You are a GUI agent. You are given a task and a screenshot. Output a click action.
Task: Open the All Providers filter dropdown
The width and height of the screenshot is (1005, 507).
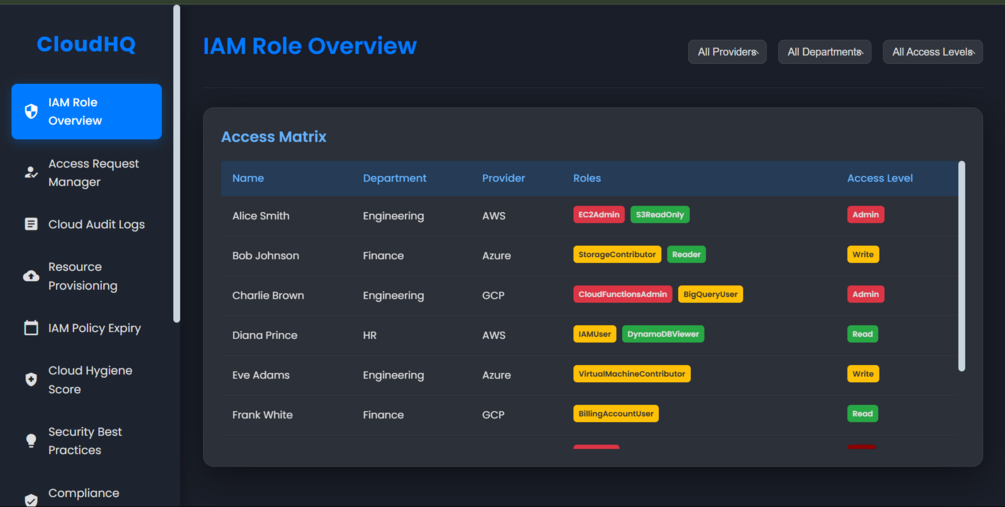(x=727, y=52)
